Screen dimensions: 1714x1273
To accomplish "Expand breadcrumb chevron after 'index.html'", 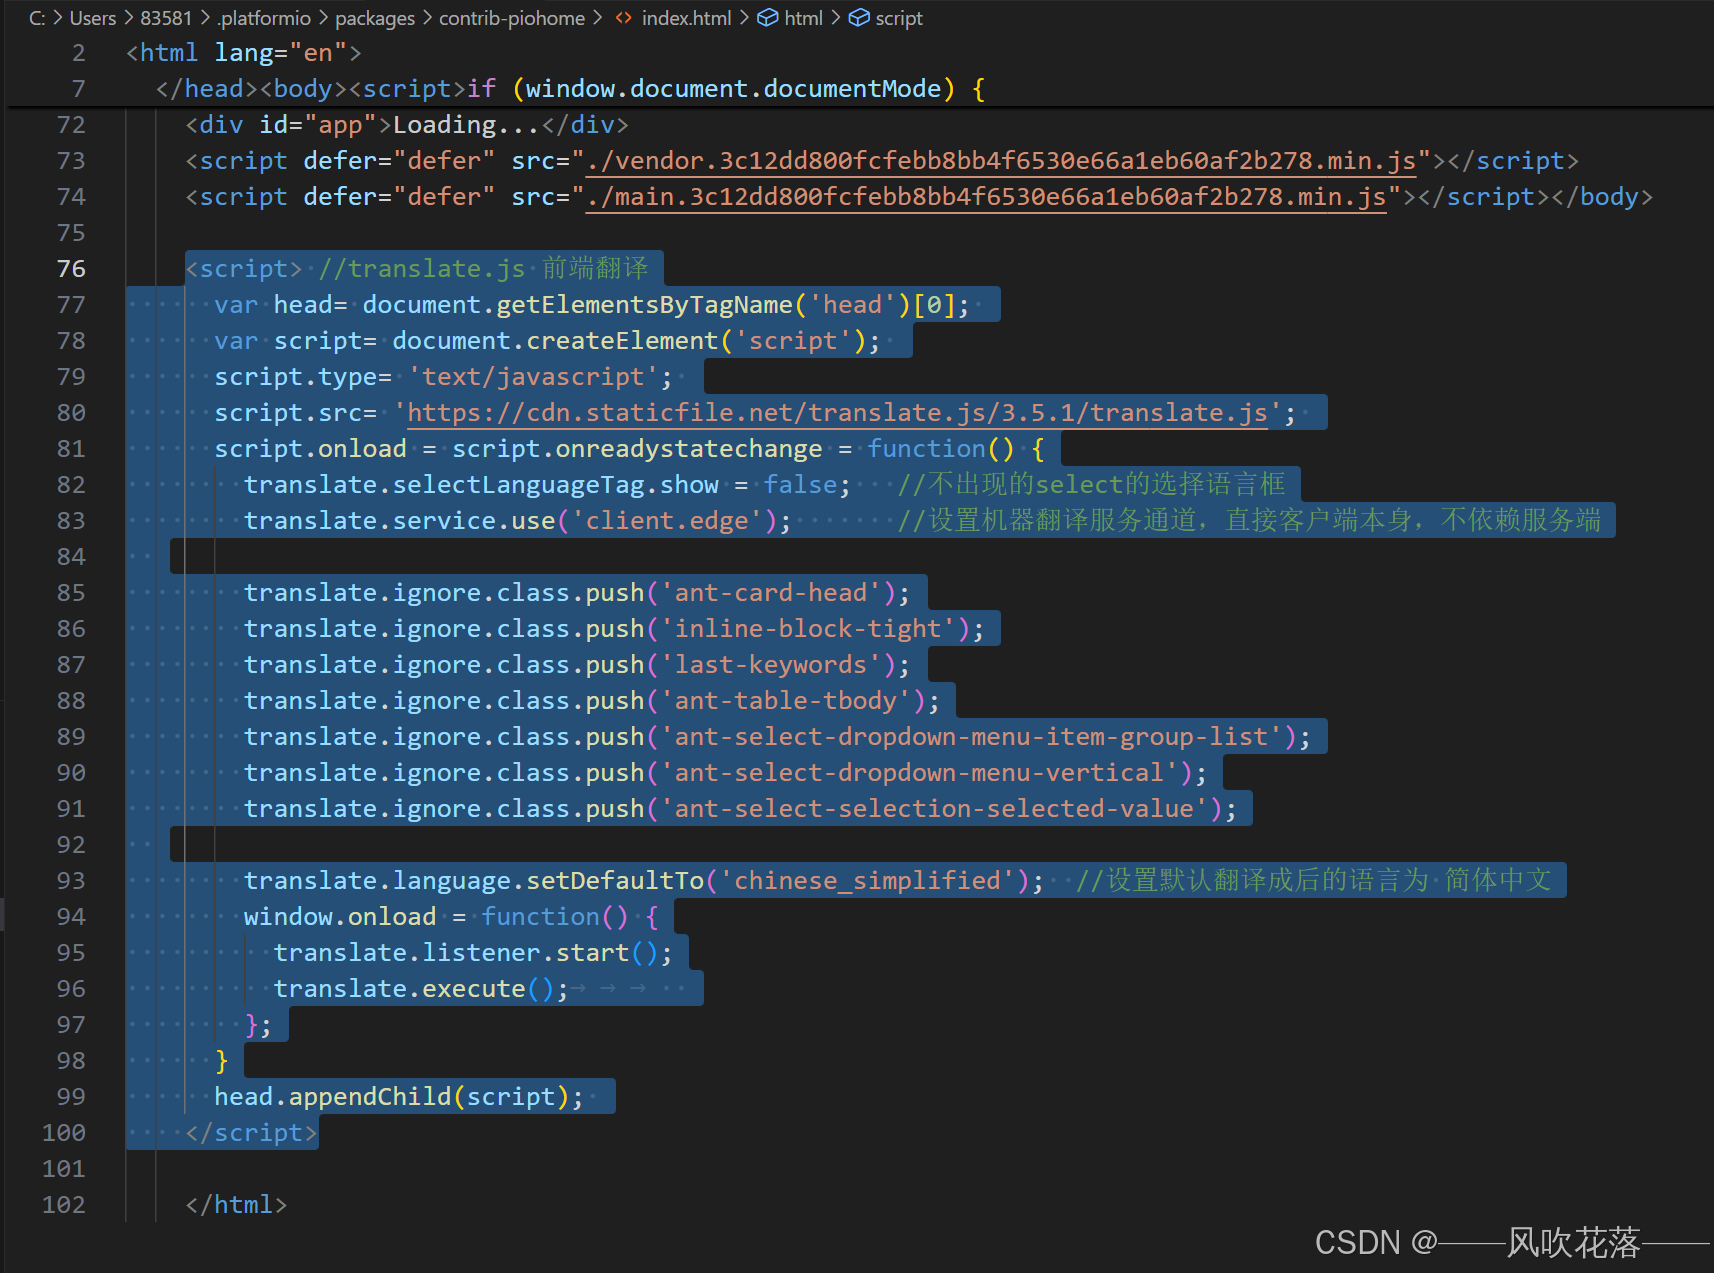I will pos(743,18).
